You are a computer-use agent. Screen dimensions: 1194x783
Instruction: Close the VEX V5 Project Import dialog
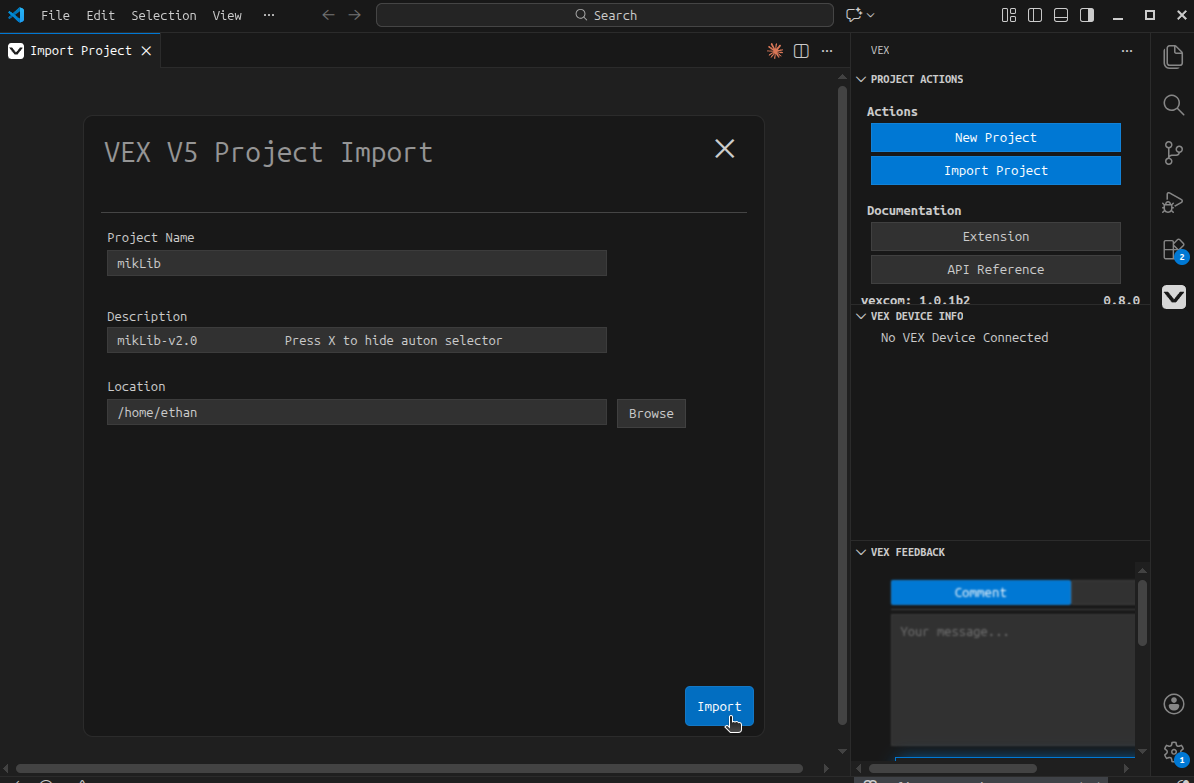click(x=725, y=149)
